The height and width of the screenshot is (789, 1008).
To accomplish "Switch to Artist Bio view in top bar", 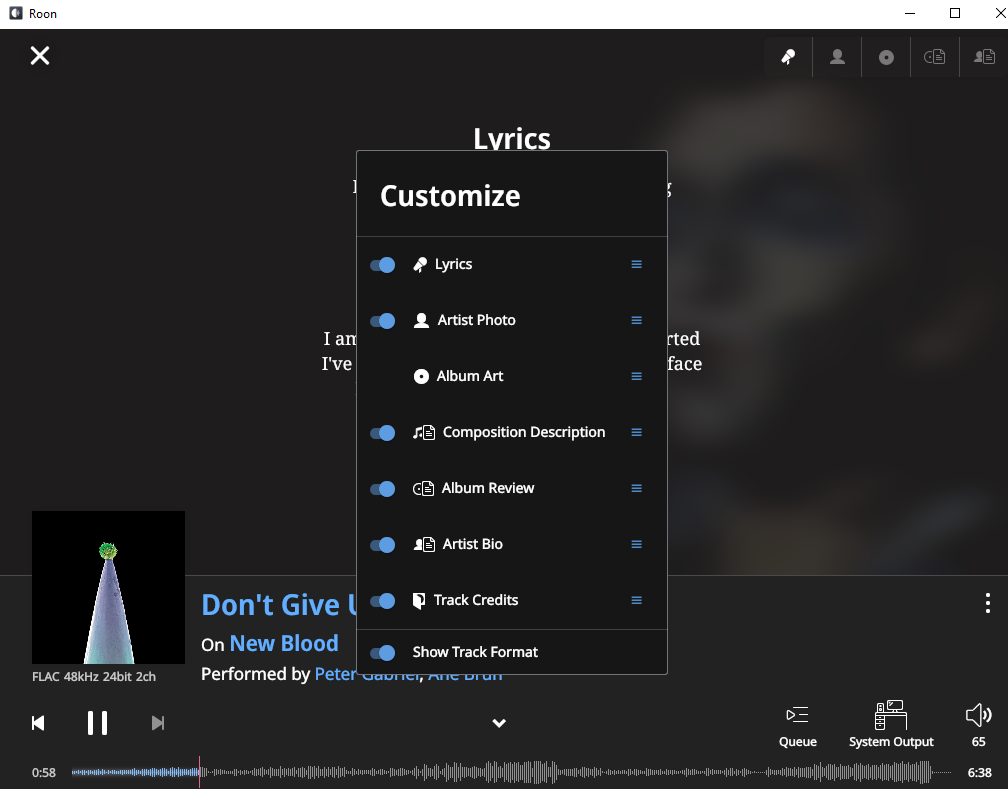I will (984, 57).
